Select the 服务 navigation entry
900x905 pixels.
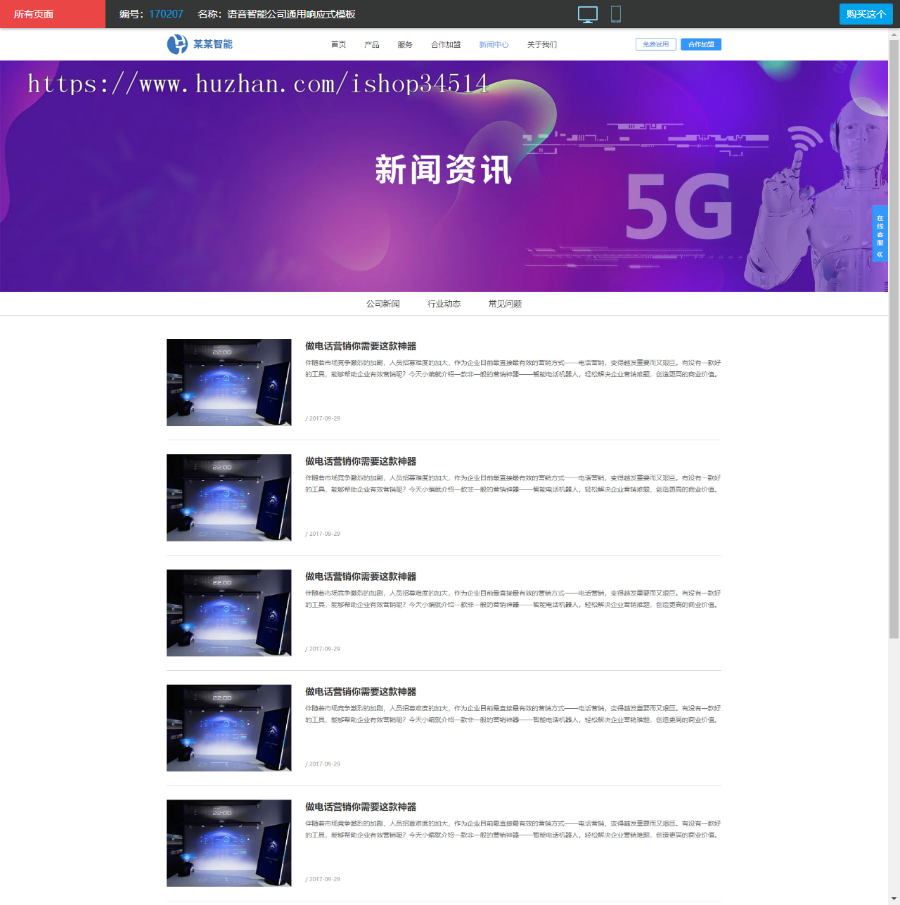tap(404, 44)
